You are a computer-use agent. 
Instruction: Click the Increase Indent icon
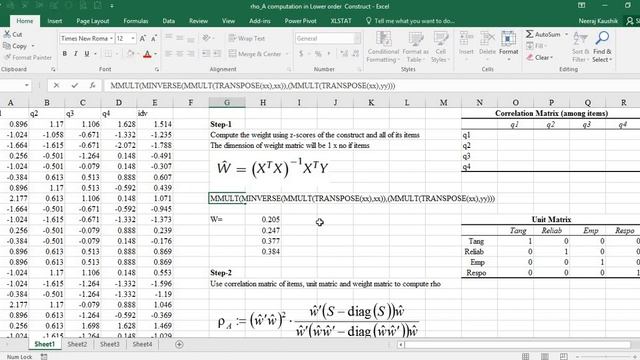pos(217,53)
